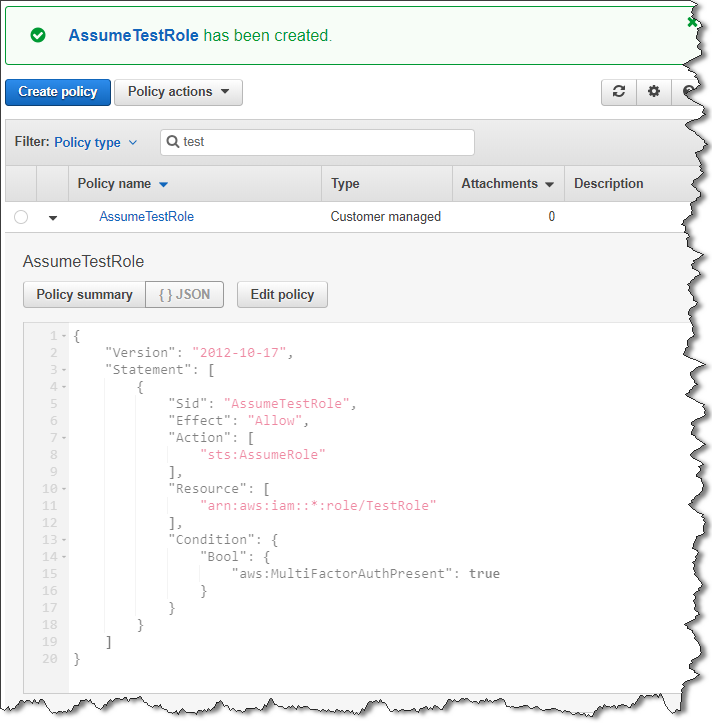Click the Edit policy button
This screenshot has height=725, width=712.
(282, 295)
